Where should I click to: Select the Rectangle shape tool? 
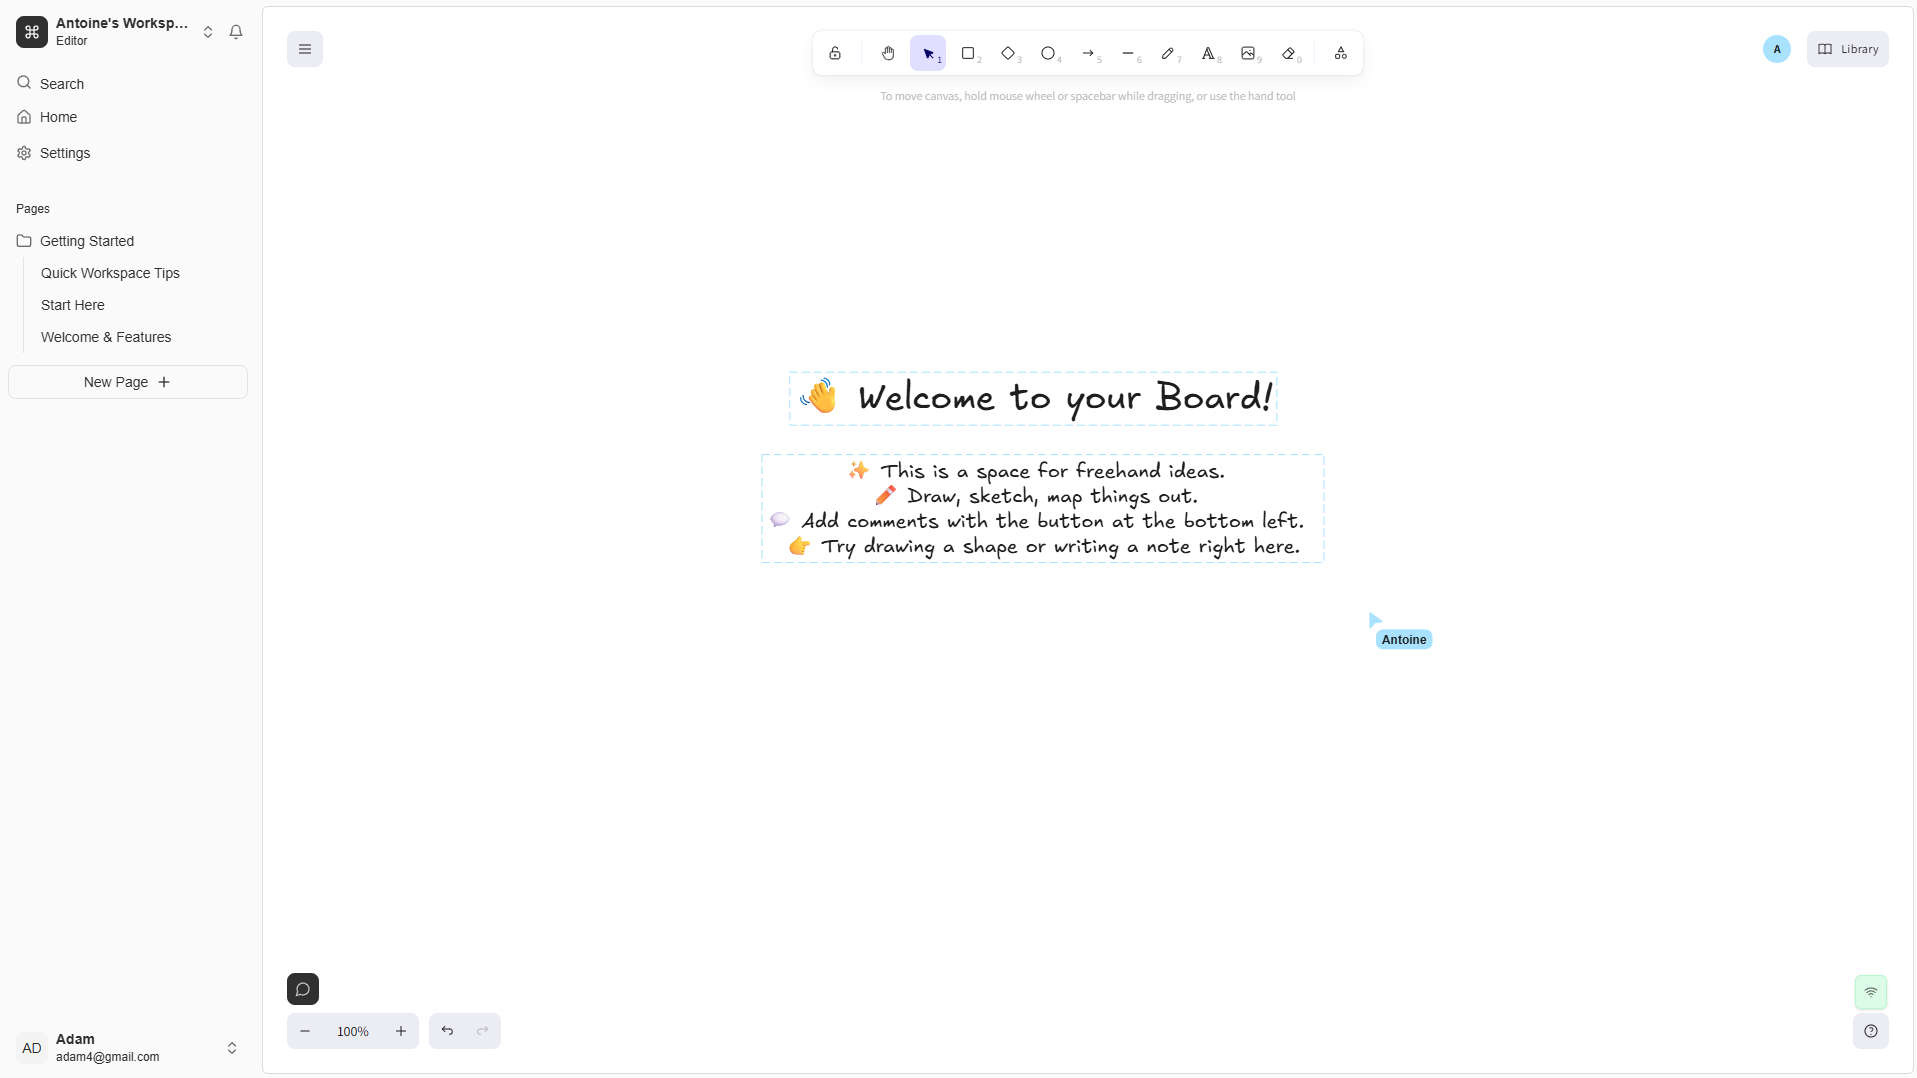[968, 53]
